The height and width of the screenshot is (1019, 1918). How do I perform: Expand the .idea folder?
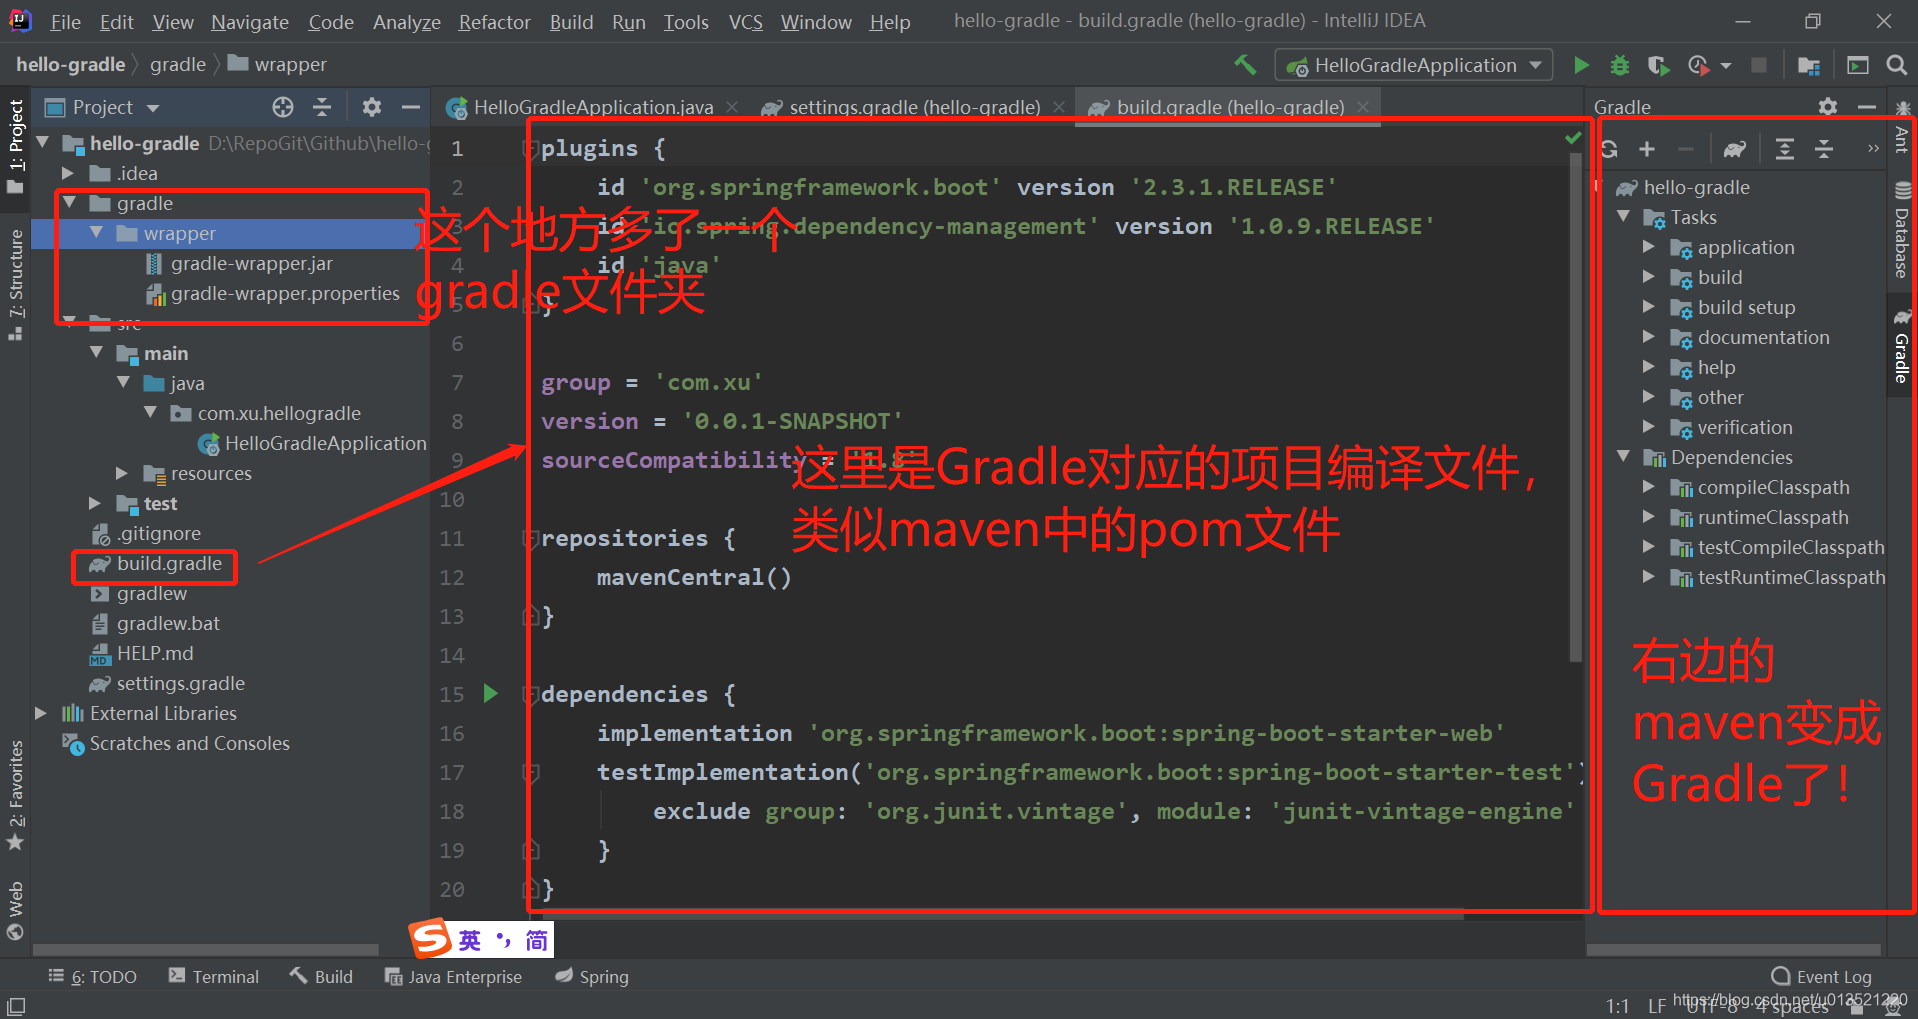pyautogui.click(x=68, y=173)
